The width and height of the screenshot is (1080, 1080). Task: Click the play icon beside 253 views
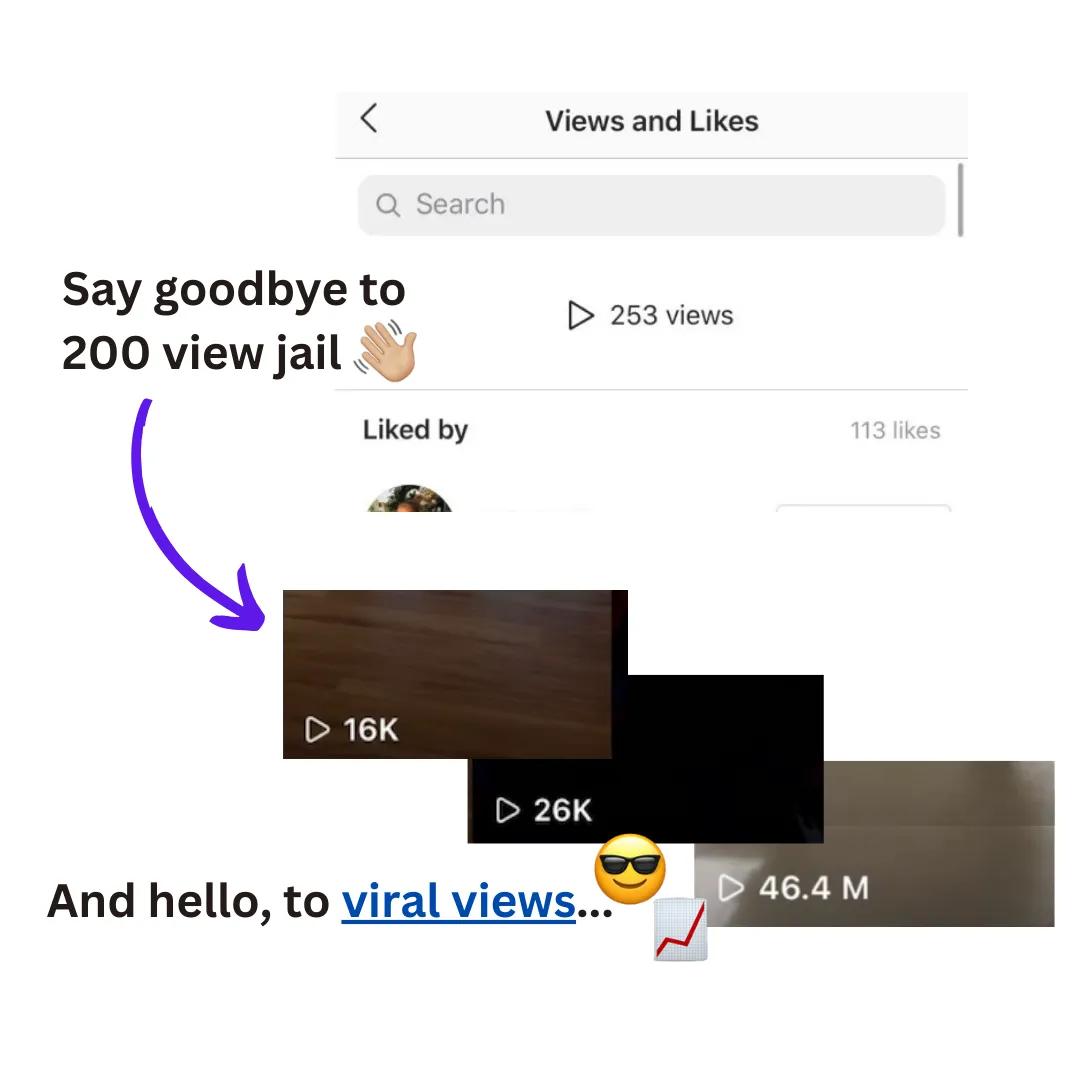click(581, 315)
